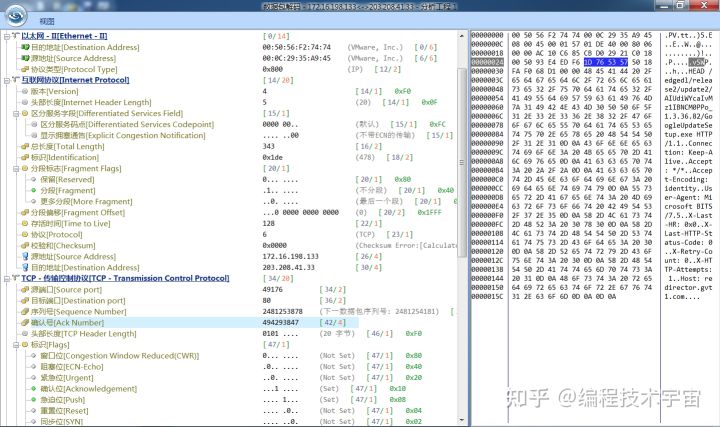Click the 阻塞位[ECN-Echo] bit icon

(x=34, y=367)
